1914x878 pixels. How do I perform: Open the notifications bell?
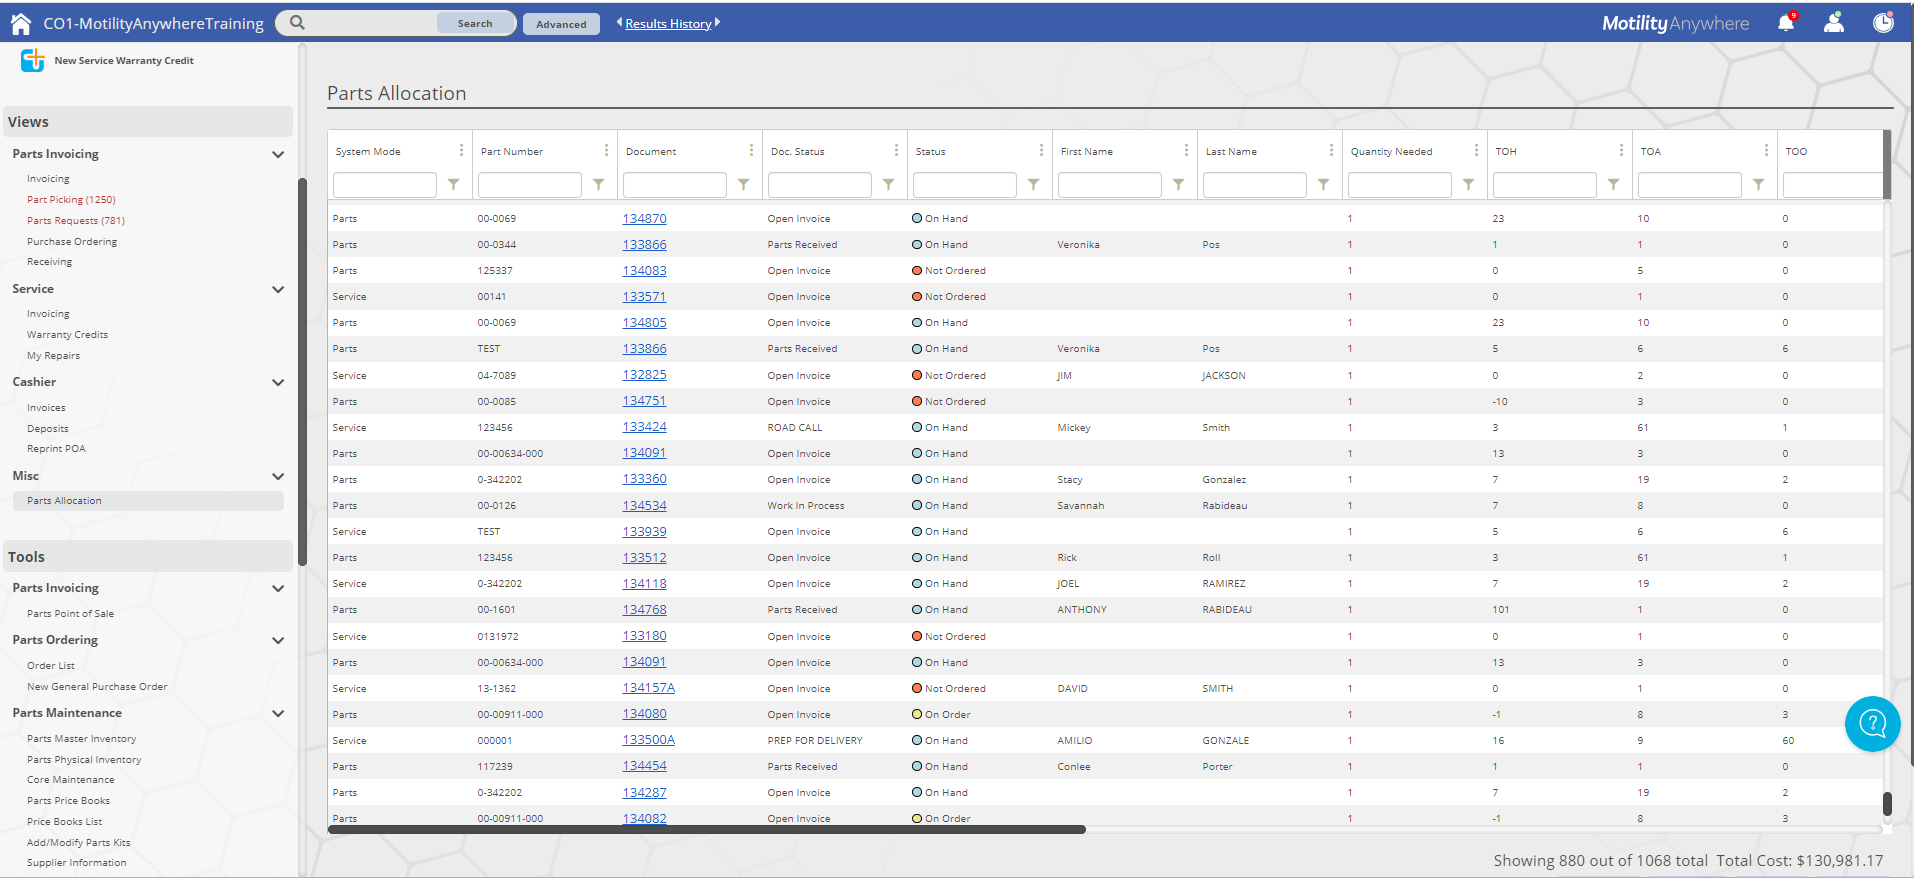pos(1786,23)
